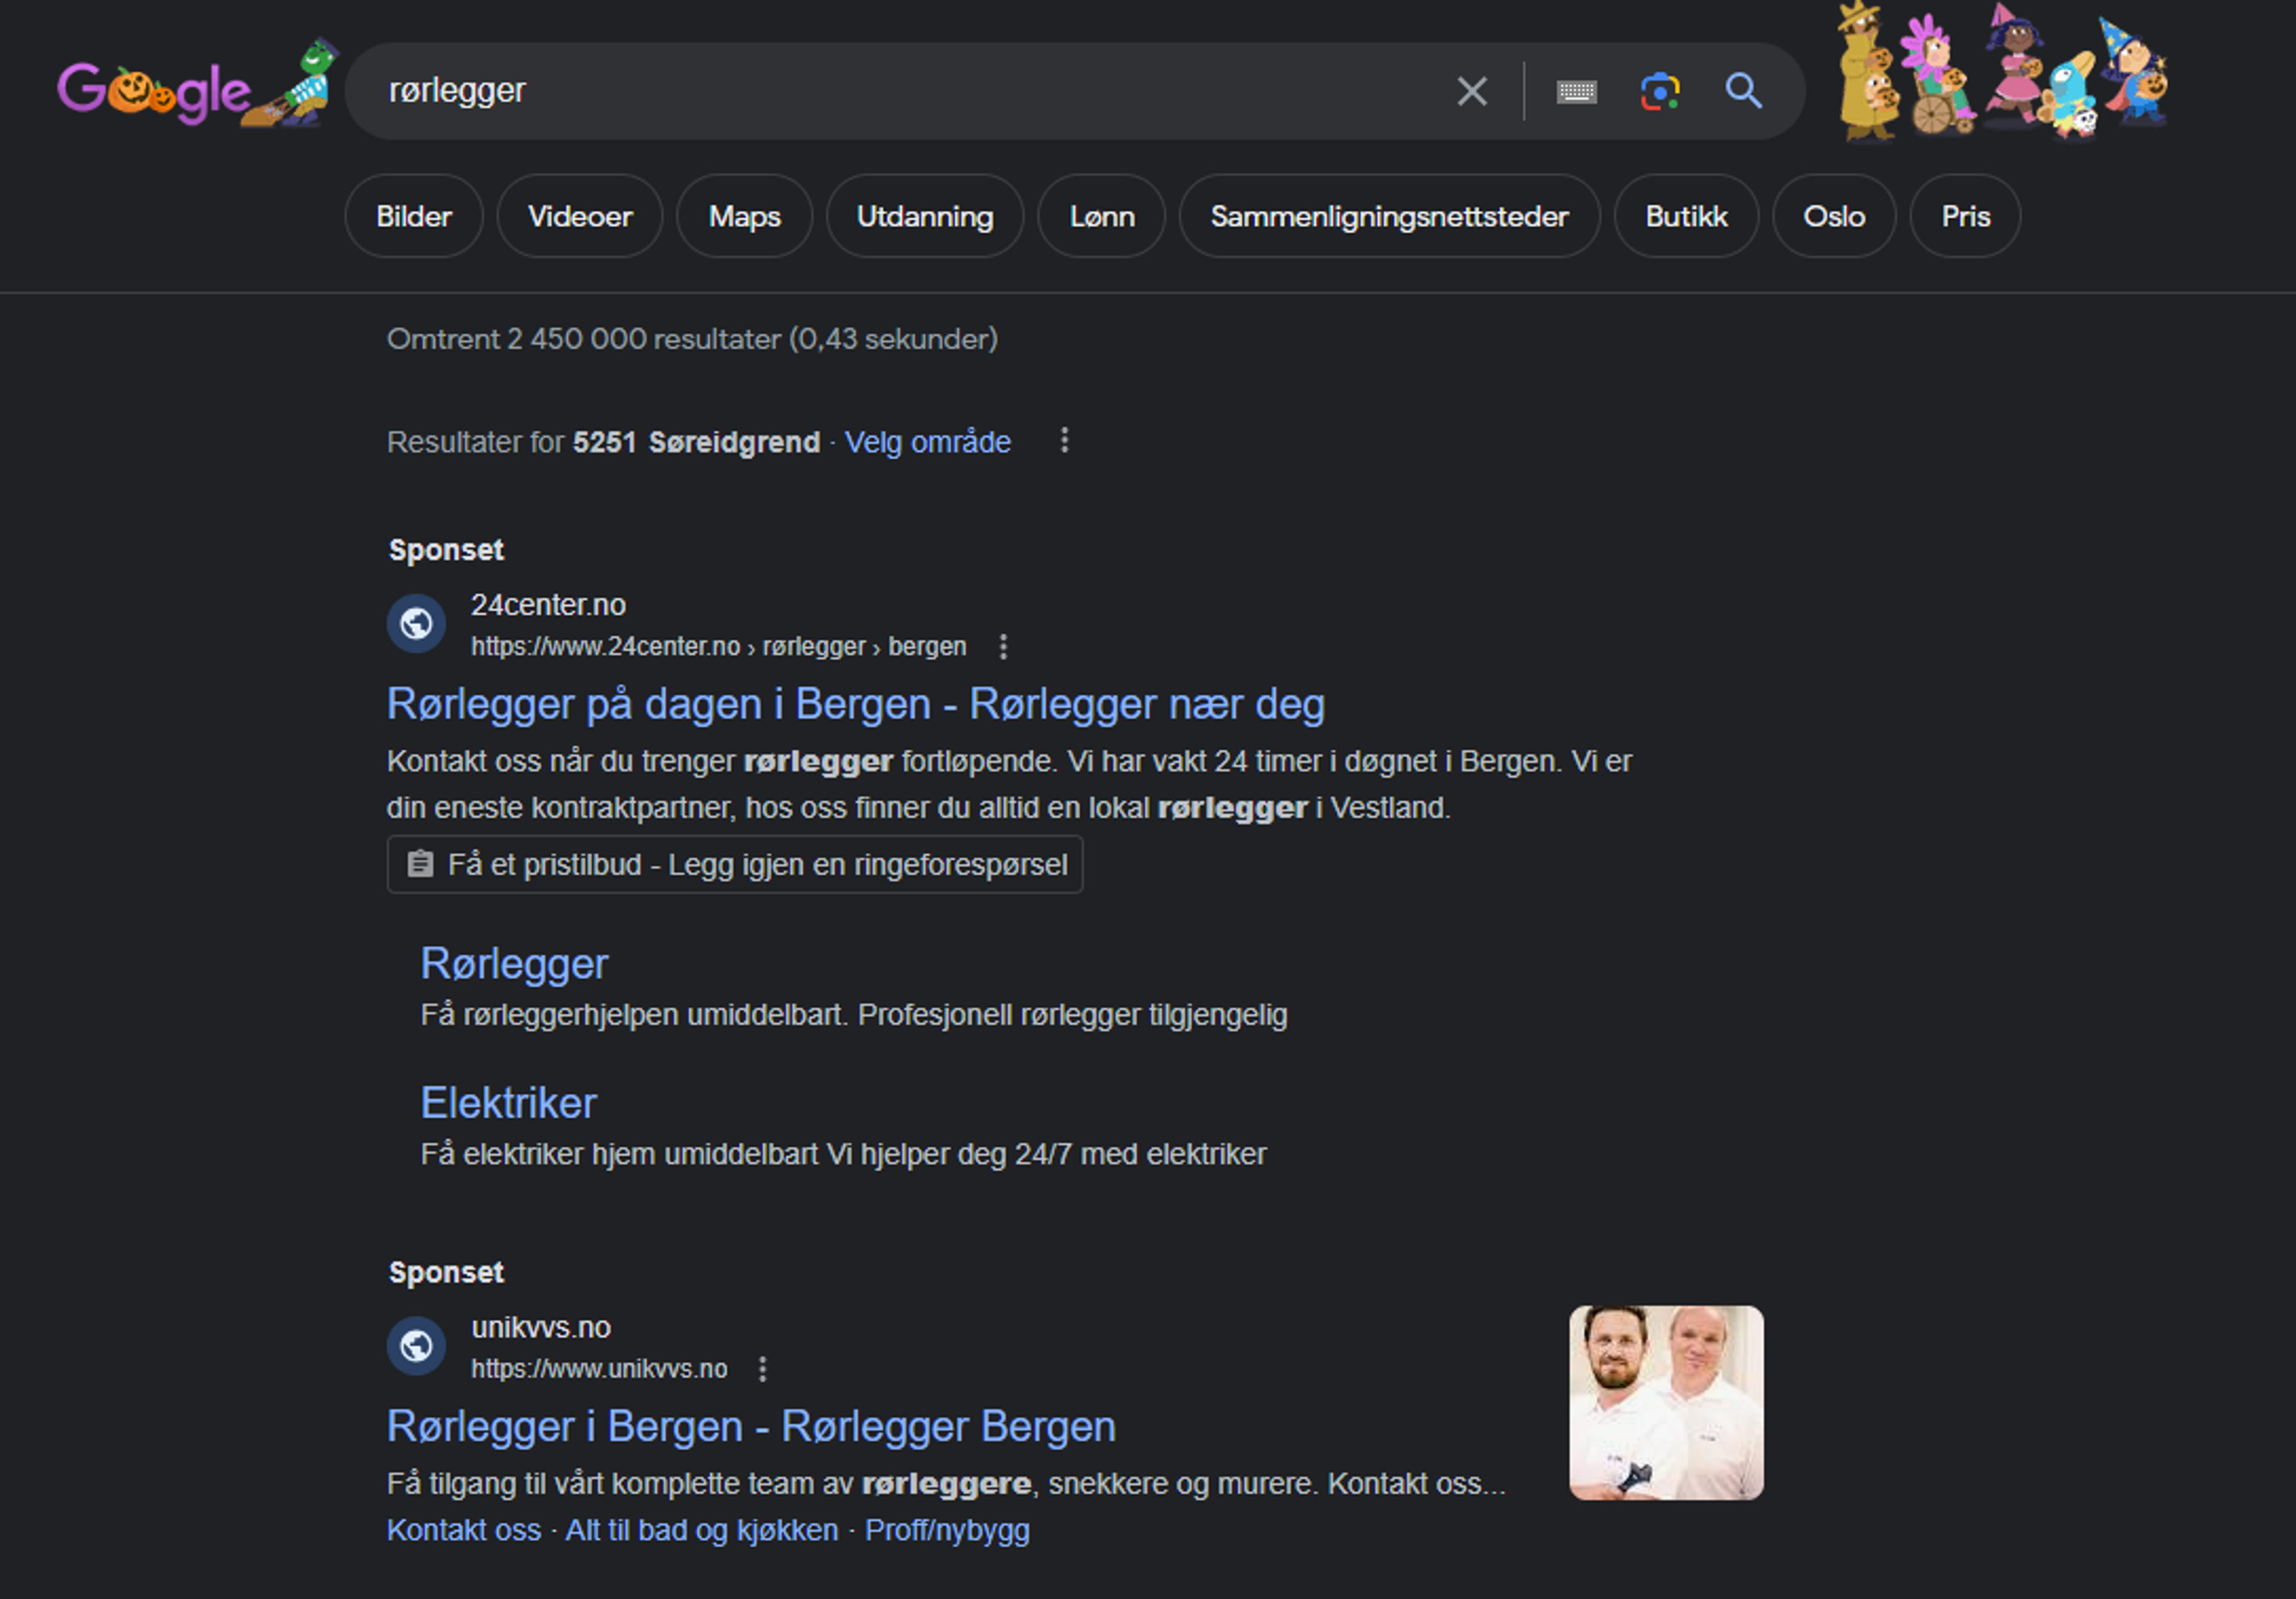Open Alt til bad og kjøkken link

(x=702, y=1530)
